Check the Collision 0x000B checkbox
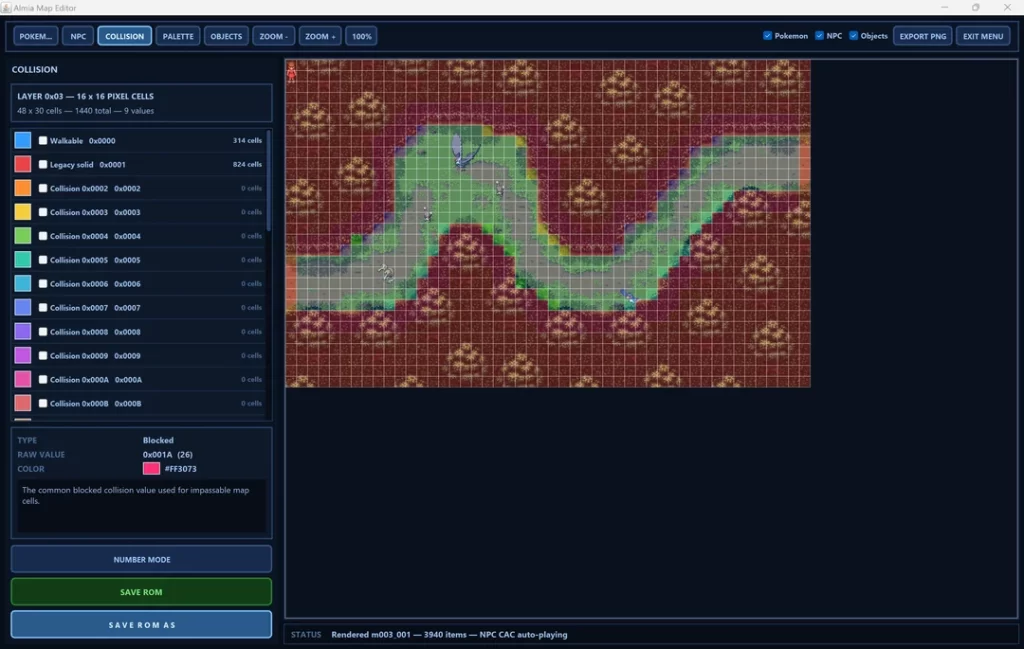Screen dimensions: 1024x649 43,404
